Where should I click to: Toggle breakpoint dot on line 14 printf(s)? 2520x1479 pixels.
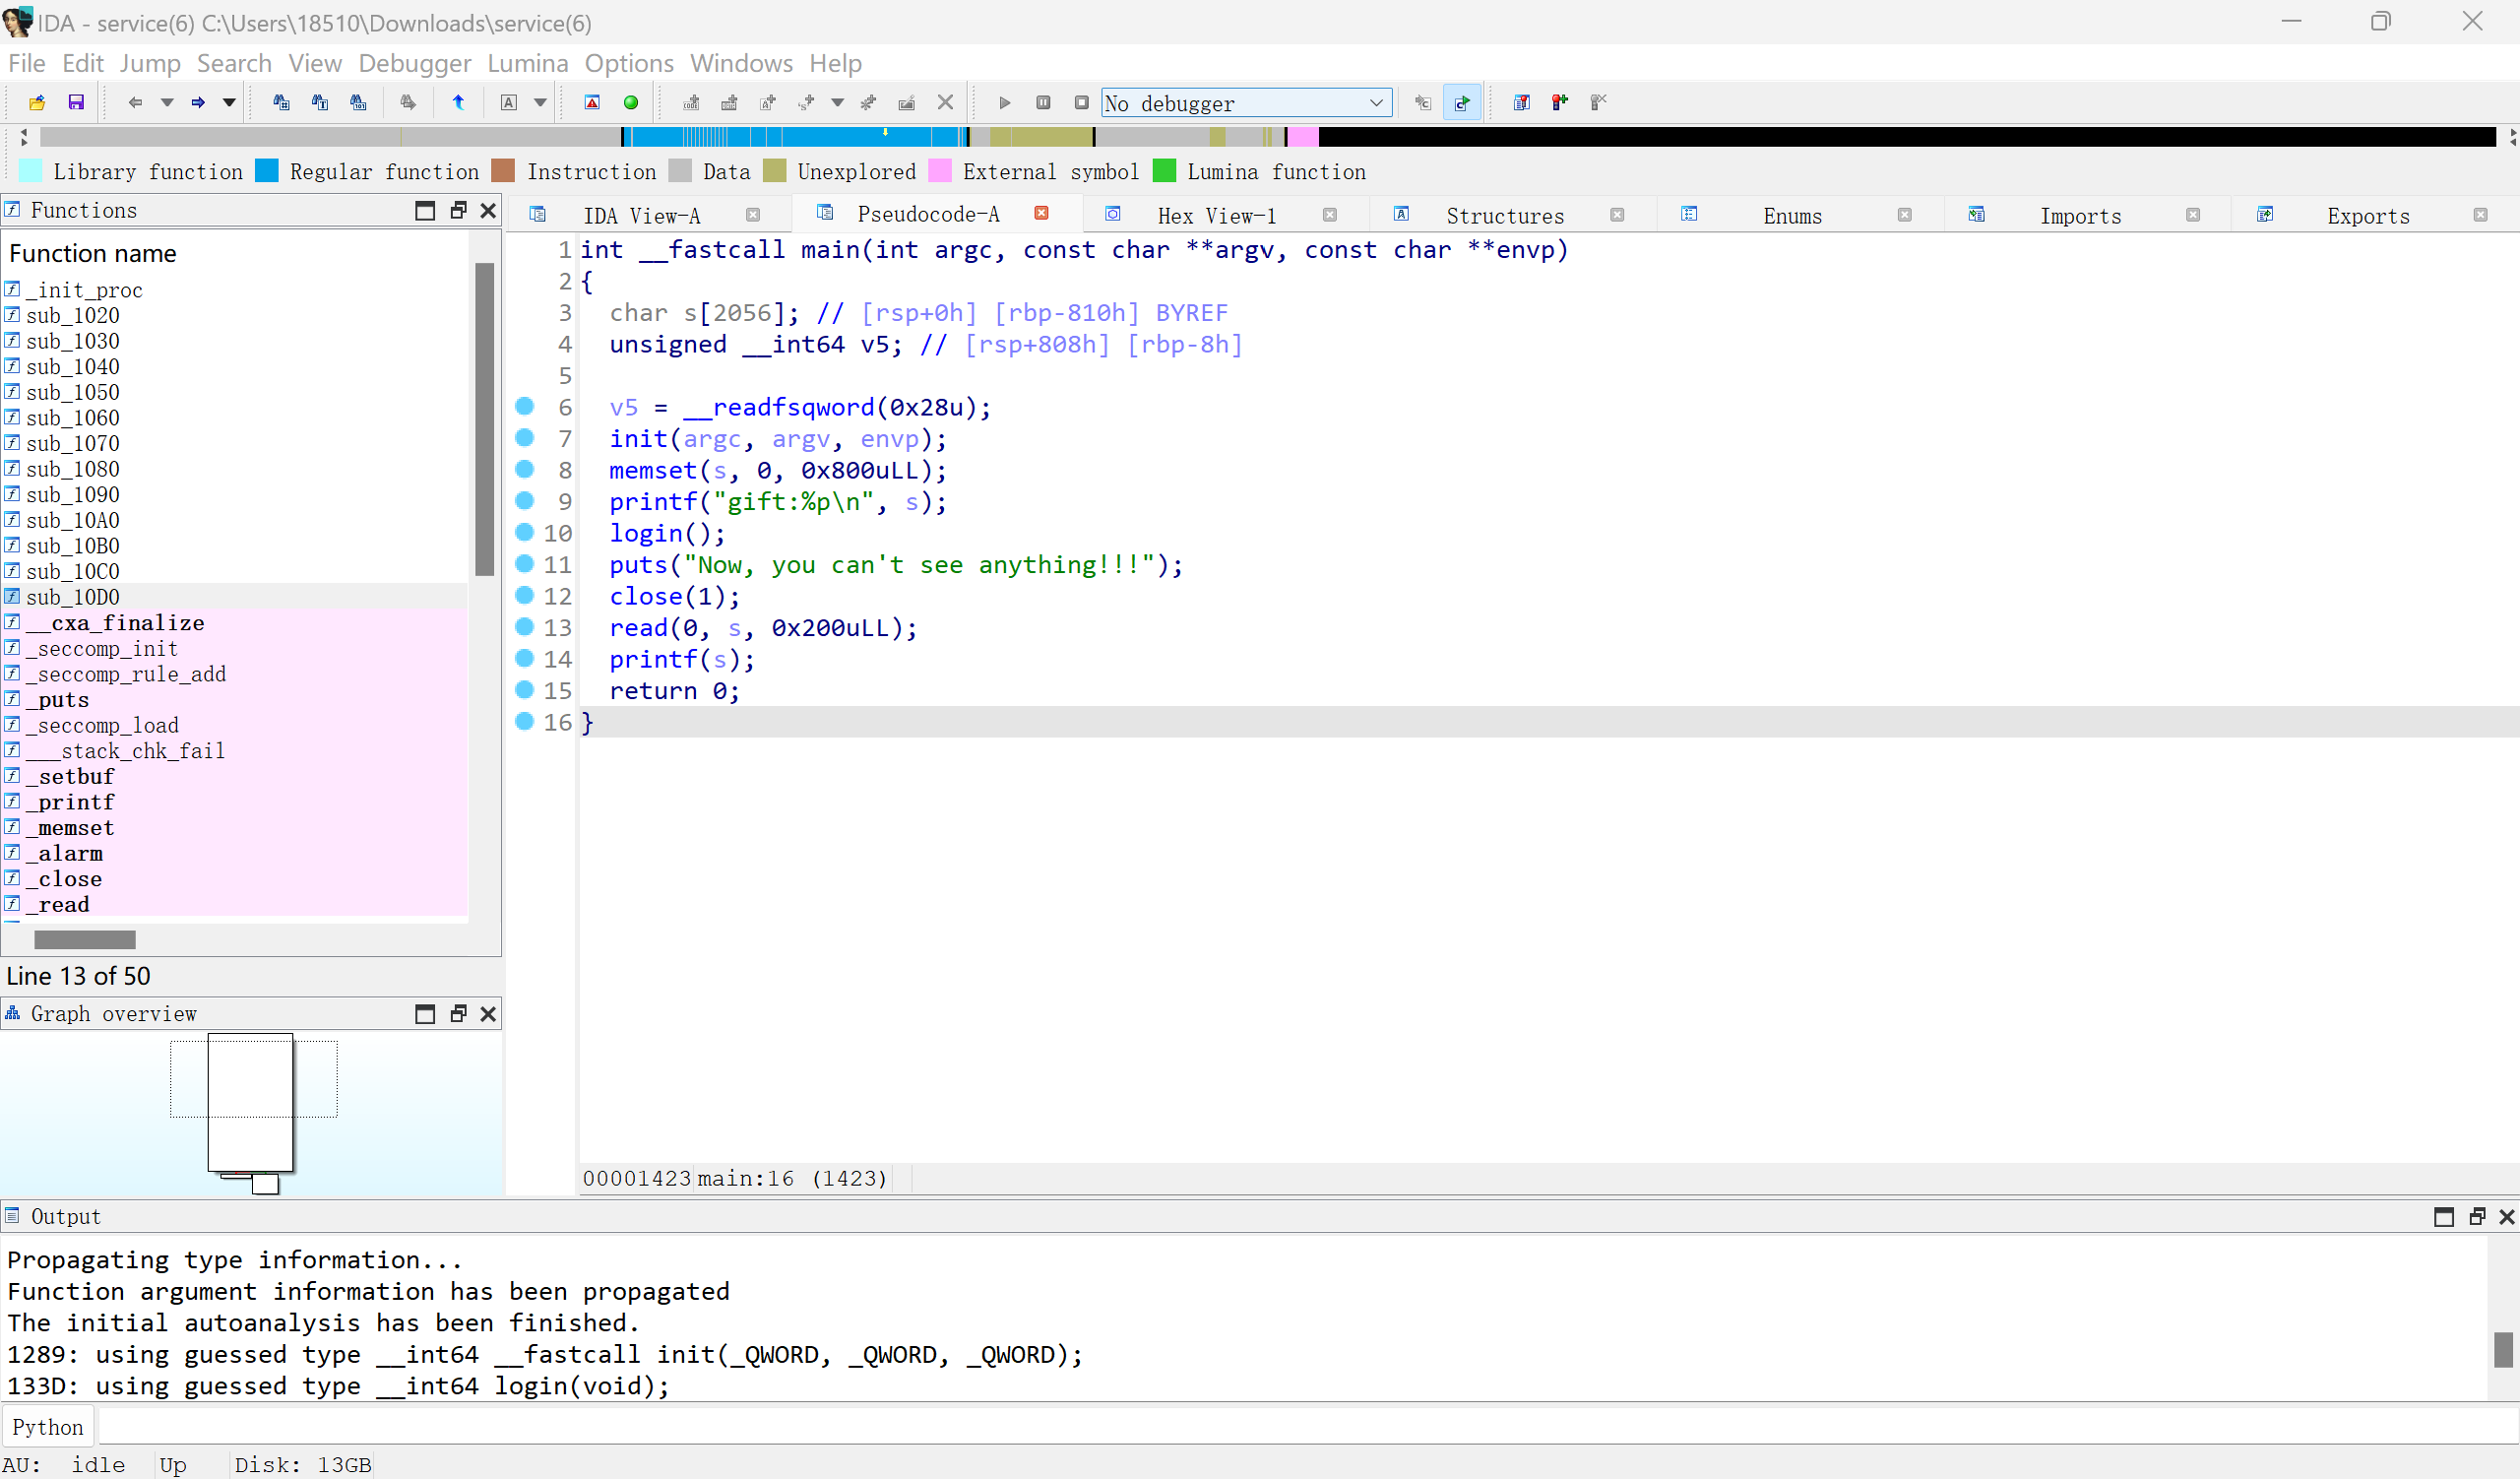(x=524, y=658)
